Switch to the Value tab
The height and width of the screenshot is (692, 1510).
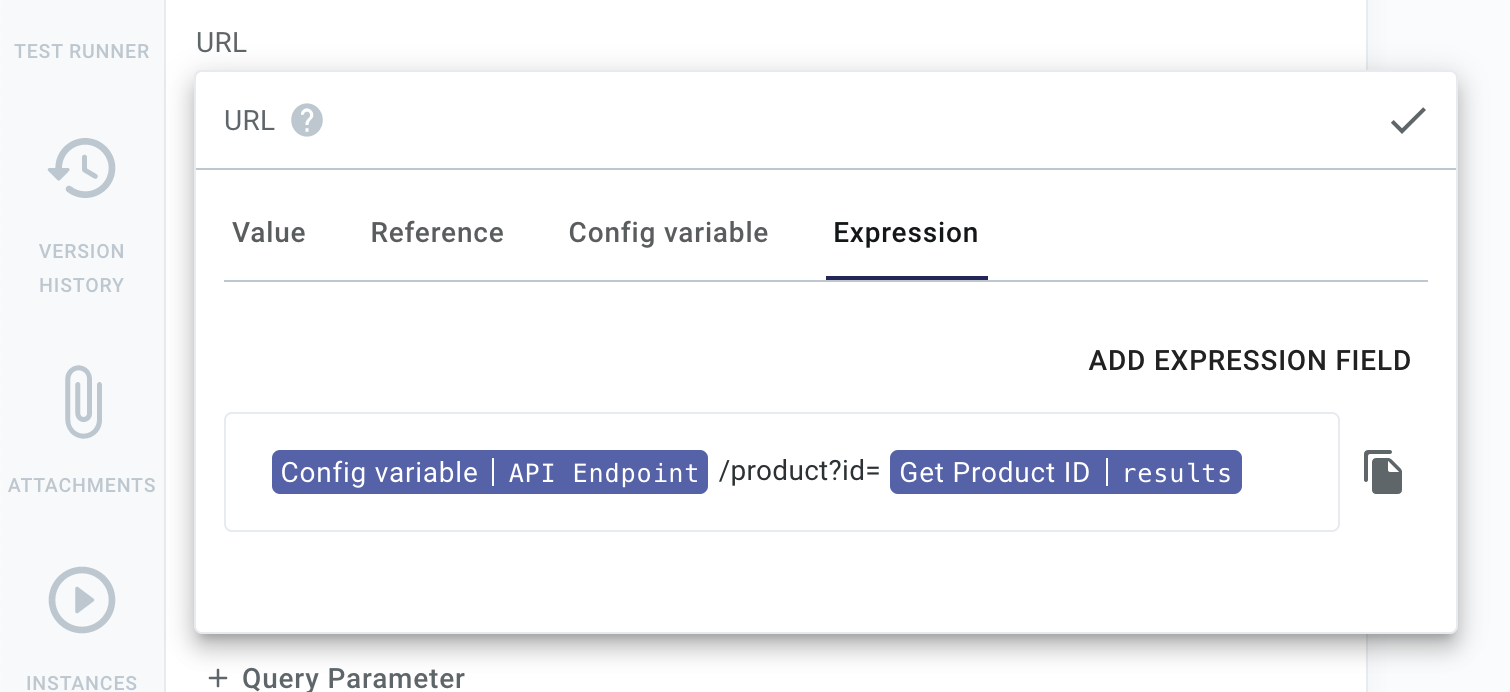(268, 232)
